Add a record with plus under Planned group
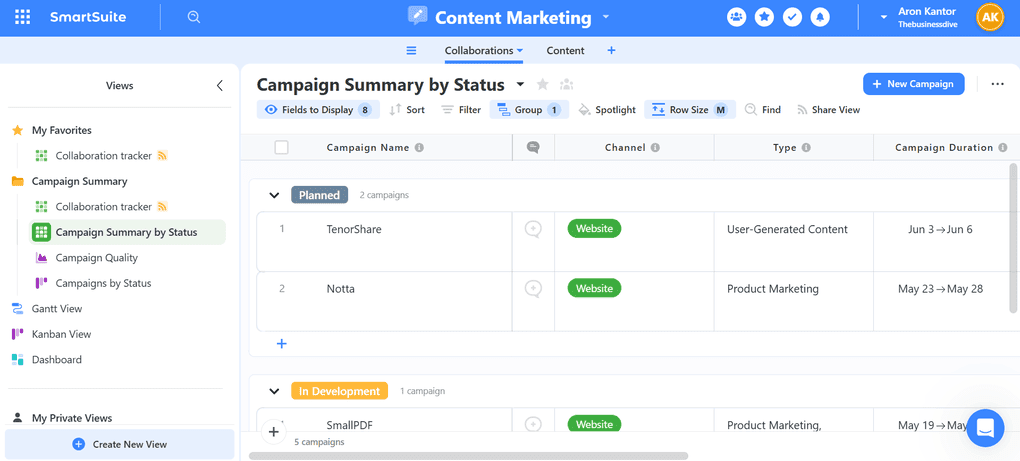The height and width of the screenshot is (461, 1020). pos(282,343)
